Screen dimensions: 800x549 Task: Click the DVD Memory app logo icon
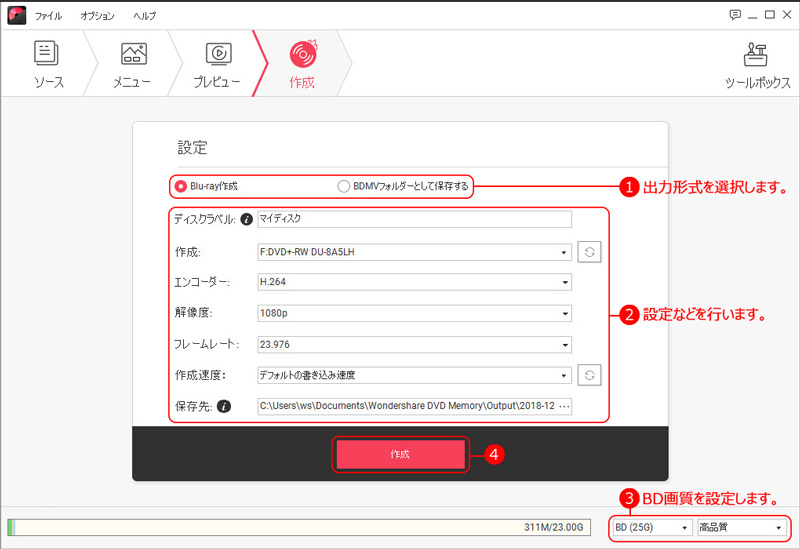[17, 15]
